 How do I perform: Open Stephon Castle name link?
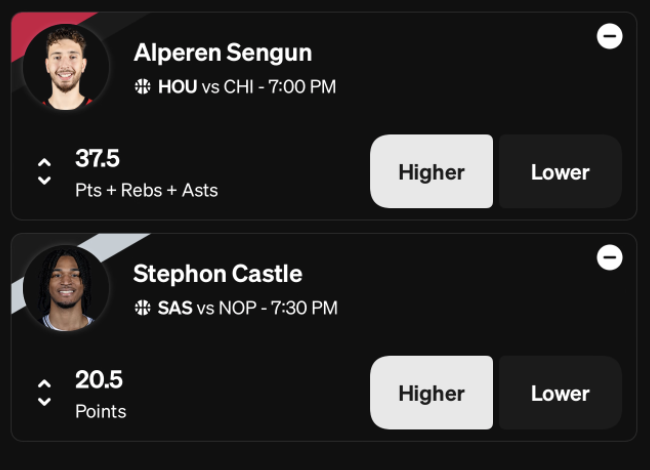[218, 274]
